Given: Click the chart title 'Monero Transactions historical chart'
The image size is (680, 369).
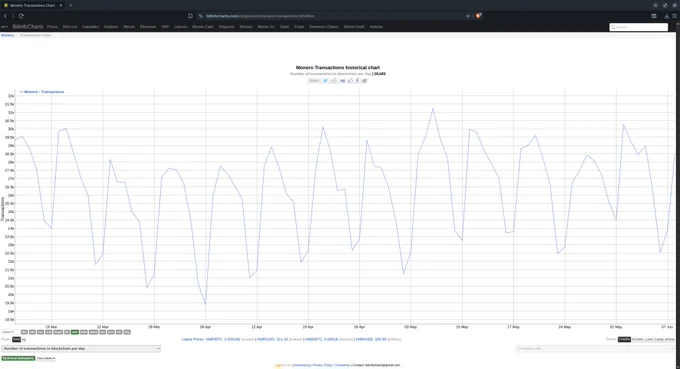Looking at the screenshot, I should [x=338, y=68].
